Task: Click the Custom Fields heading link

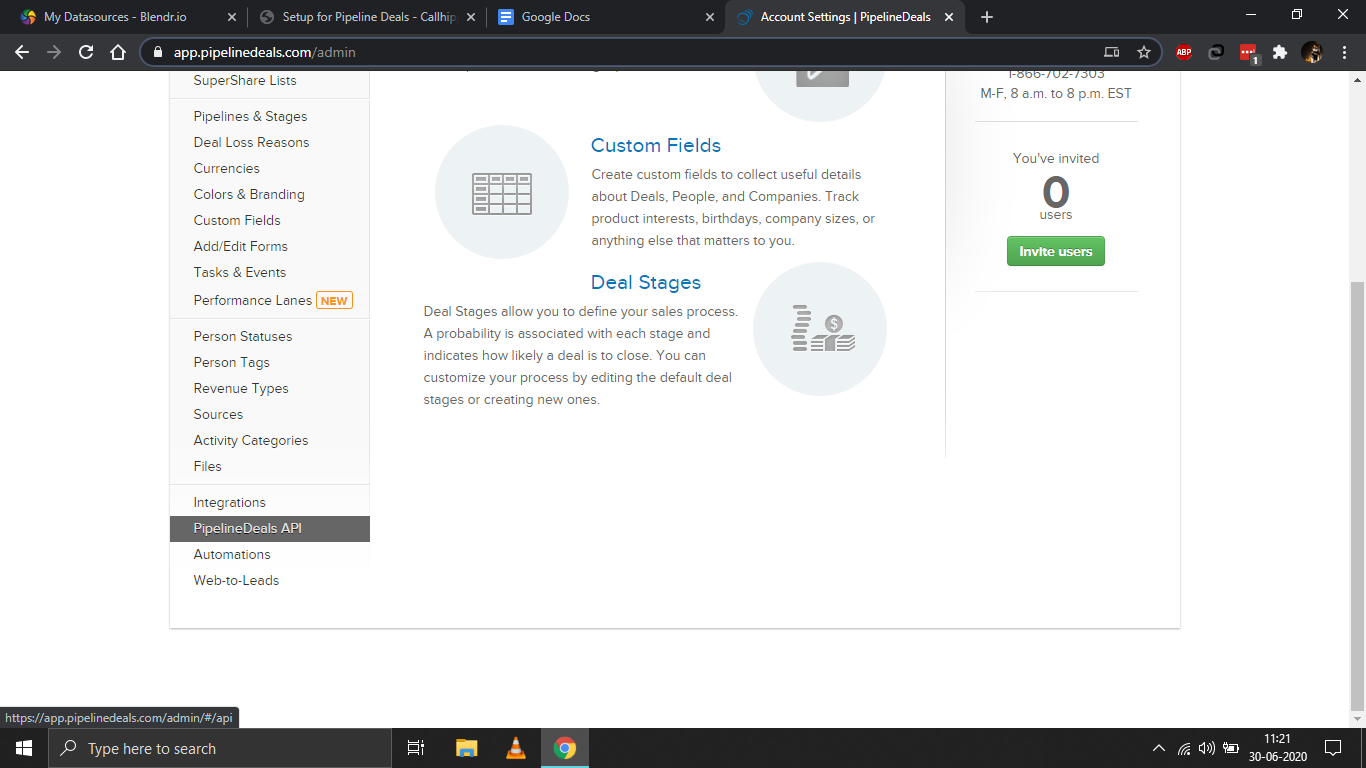Action: 656,145
